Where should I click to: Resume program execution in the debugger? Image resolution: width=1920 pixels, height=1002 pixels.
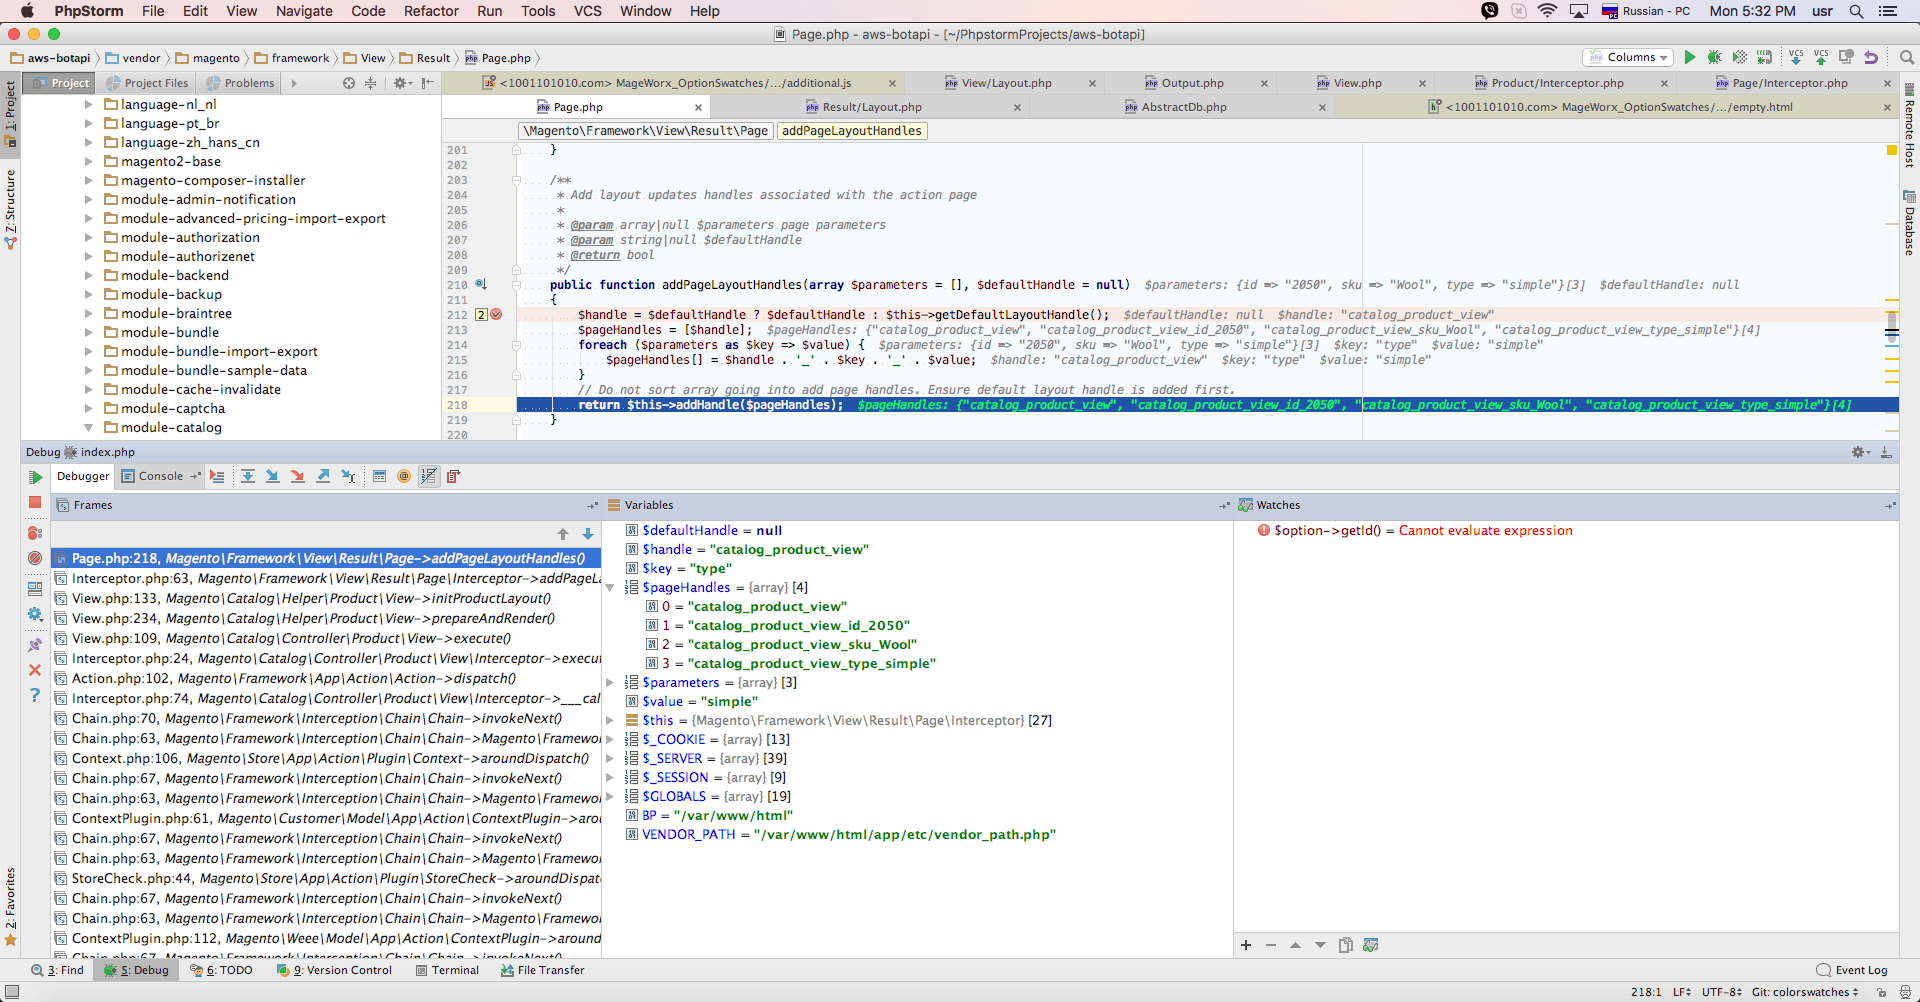pos(35,477)
